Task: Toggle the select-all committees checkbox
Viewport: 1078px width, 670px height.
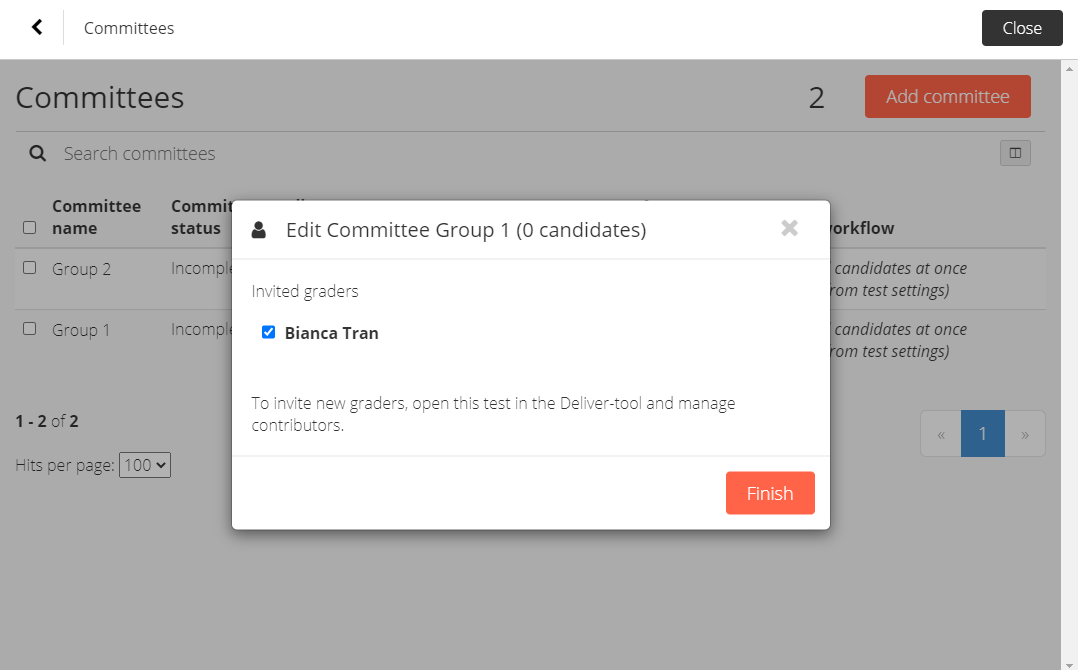Action: [x=30, y=227]
